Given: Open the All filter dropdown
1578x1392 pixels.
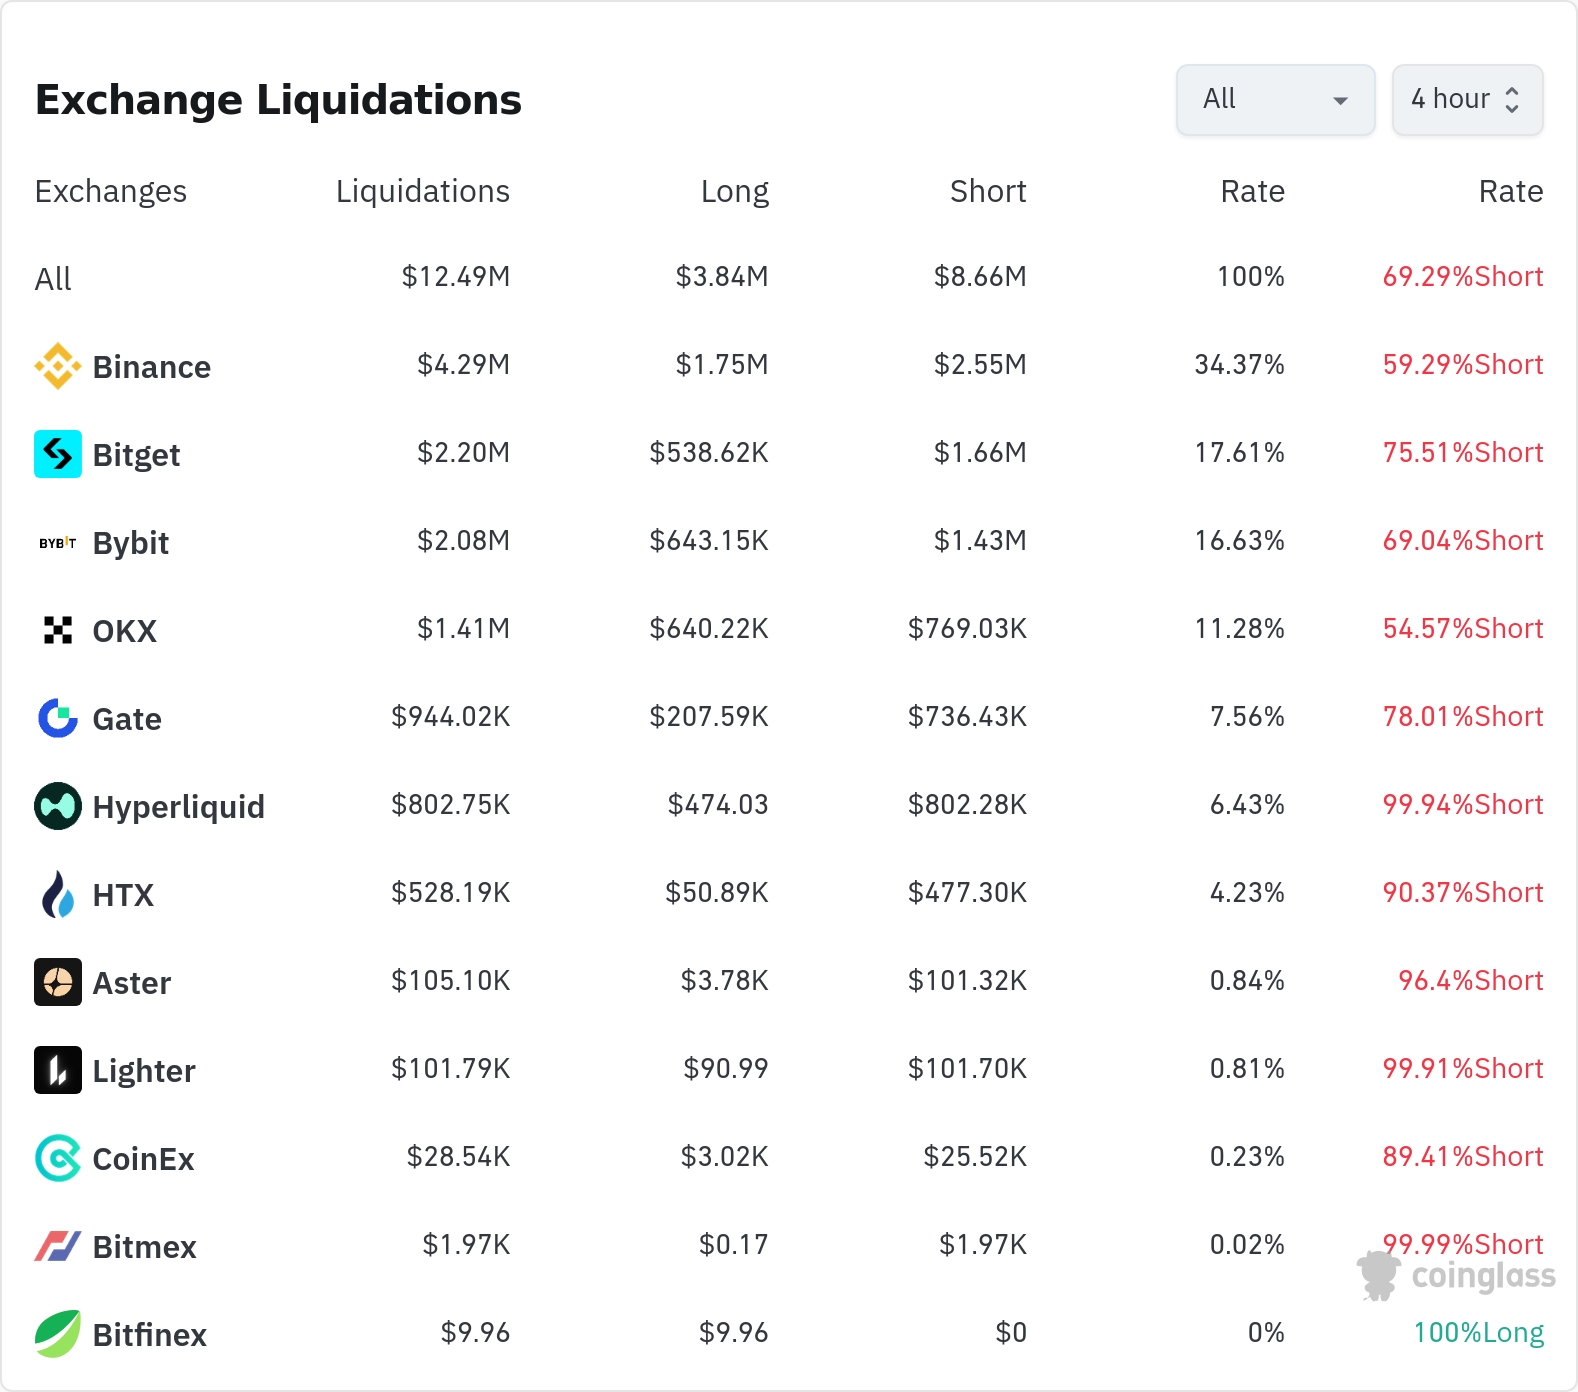Looking at the screenshot, I should [x=1275, y=100].
